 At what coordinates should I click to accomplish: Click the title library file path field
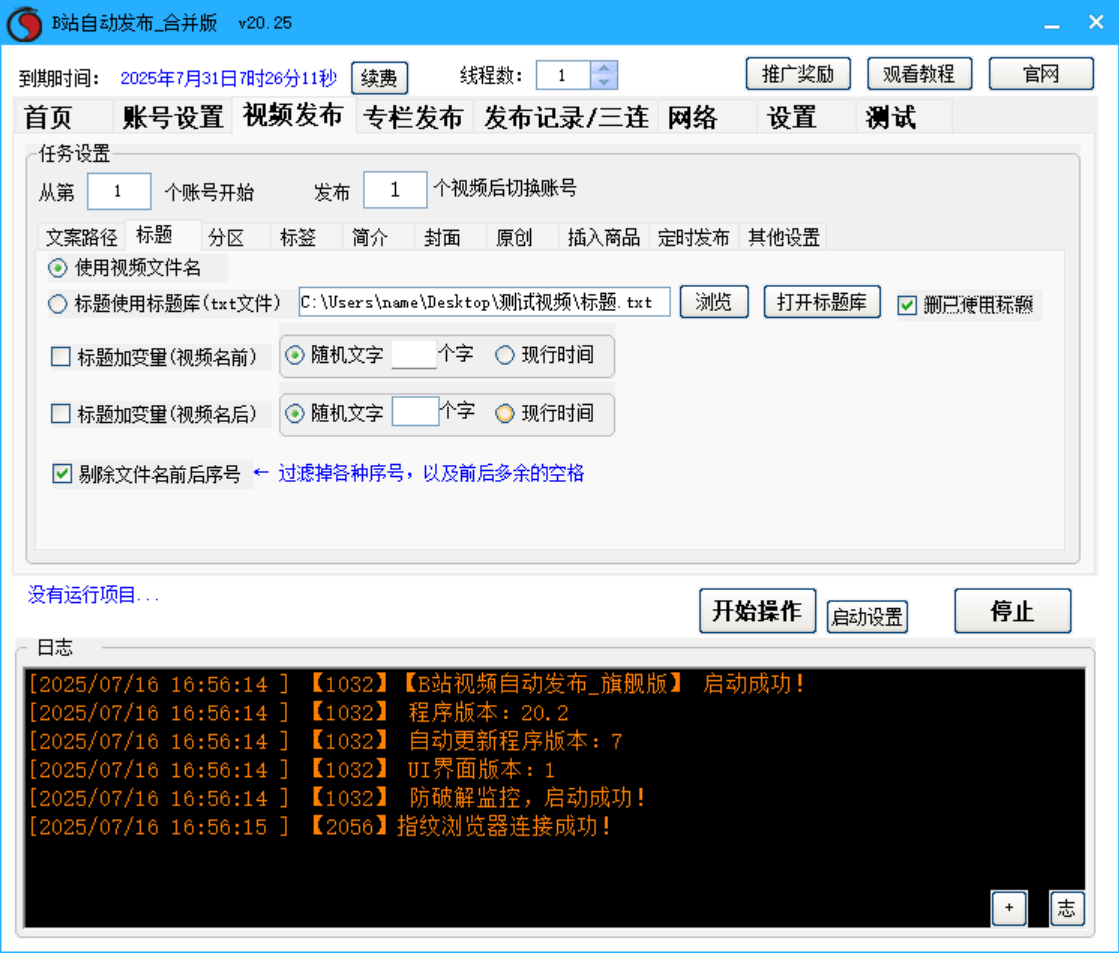tap(485, 302)
